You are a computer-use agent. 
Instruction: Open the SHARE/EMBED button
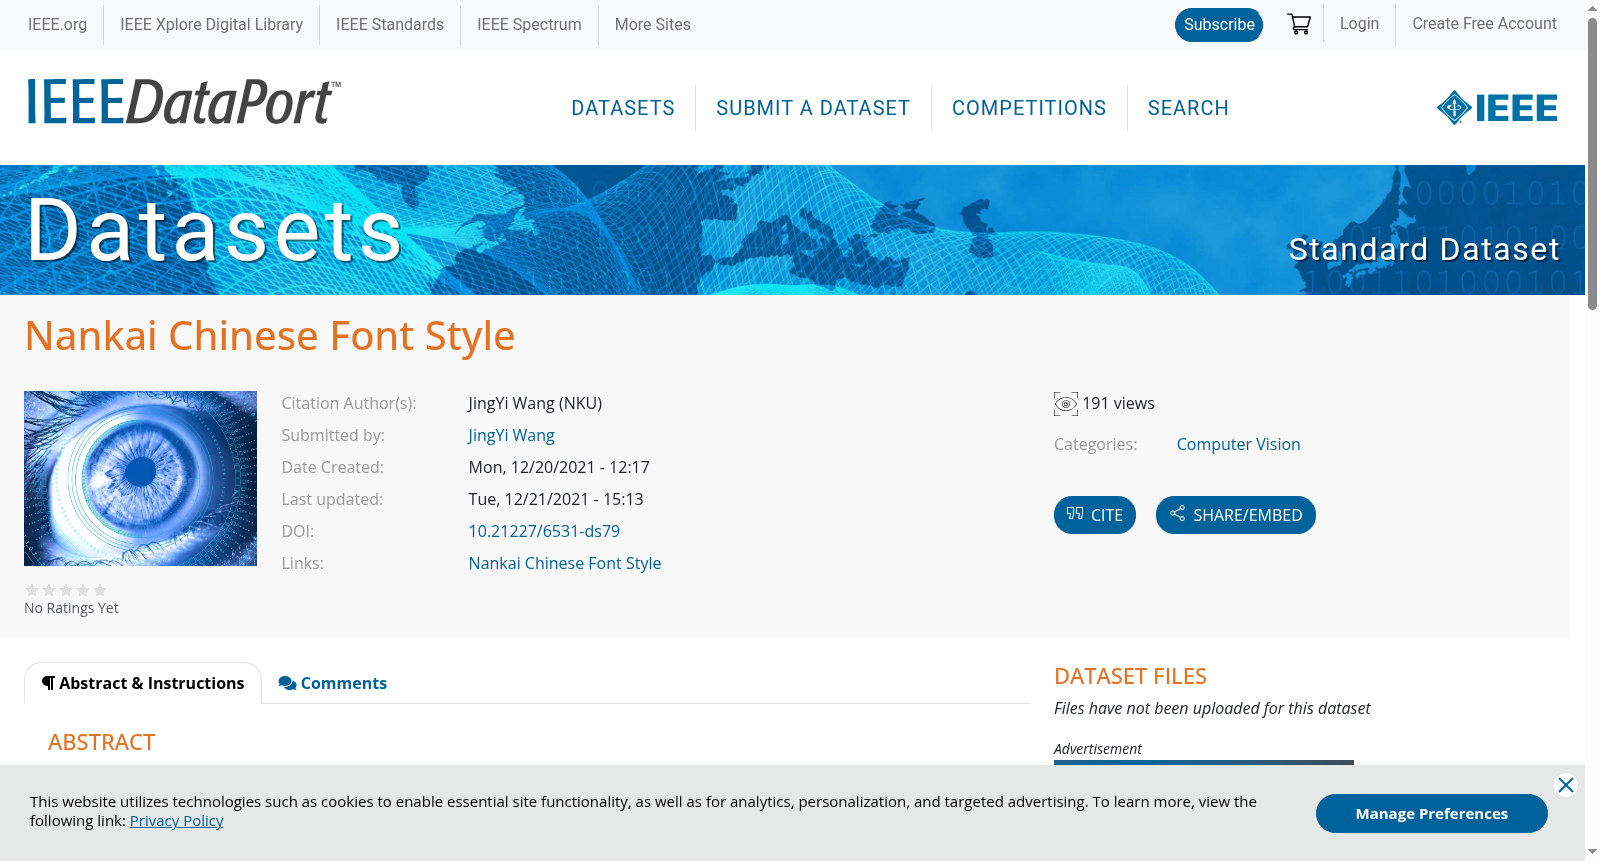point(1235,515)
